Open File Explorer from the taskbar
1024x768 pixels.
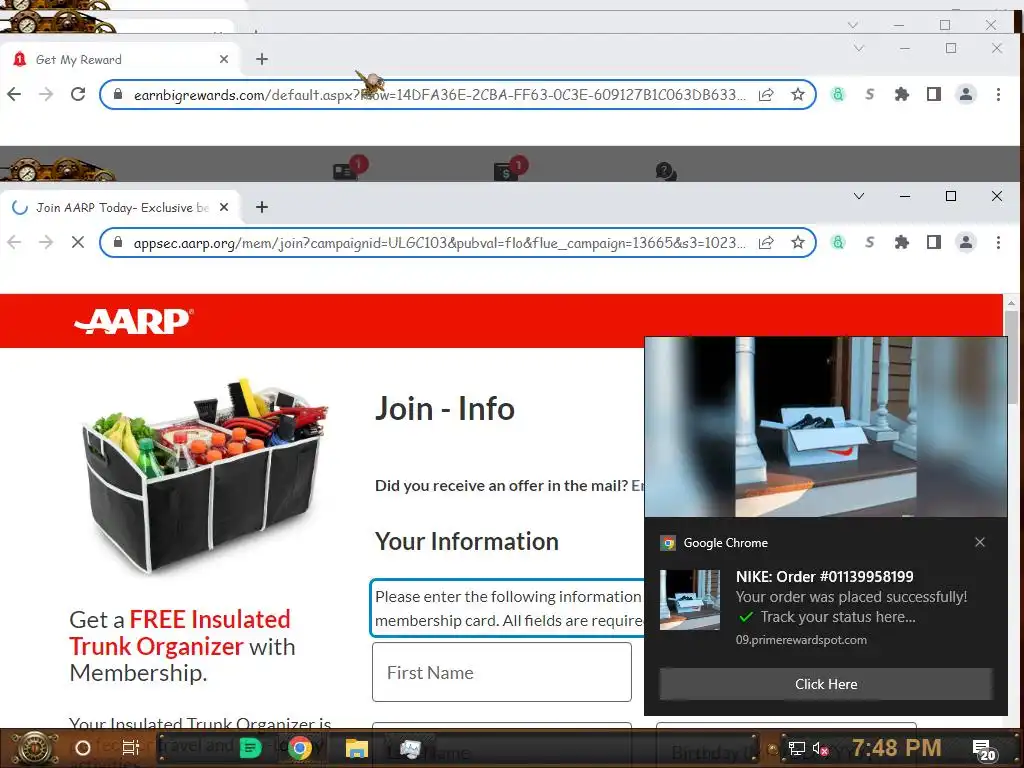pos(357,748)
